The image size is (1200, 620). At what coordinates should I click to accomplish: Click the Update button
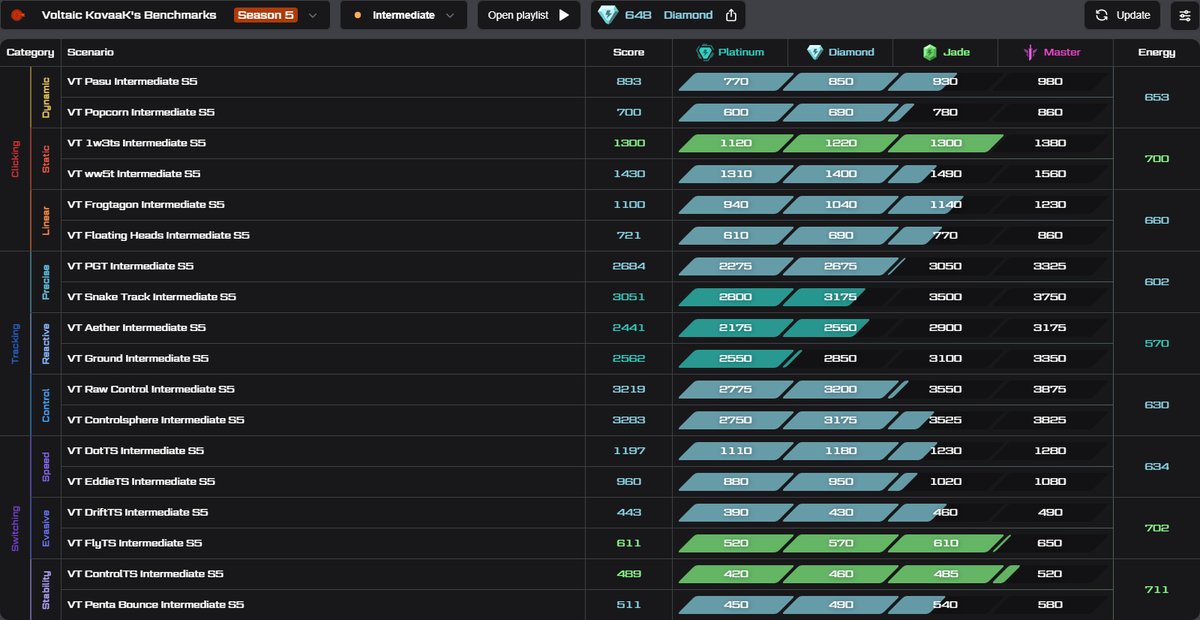(1122, 15)
